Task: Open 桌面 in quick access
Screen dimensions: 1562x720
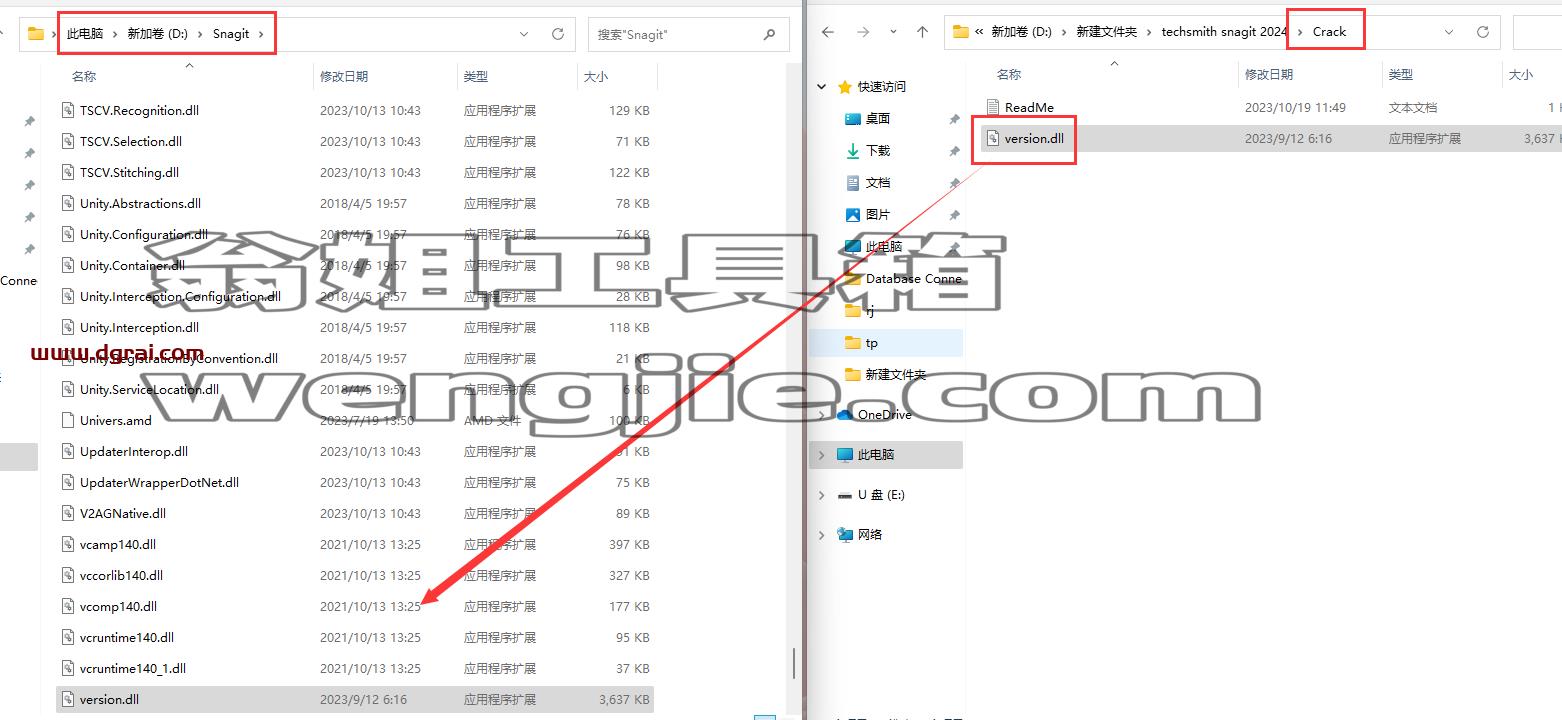Action: [x=878, y=118]
